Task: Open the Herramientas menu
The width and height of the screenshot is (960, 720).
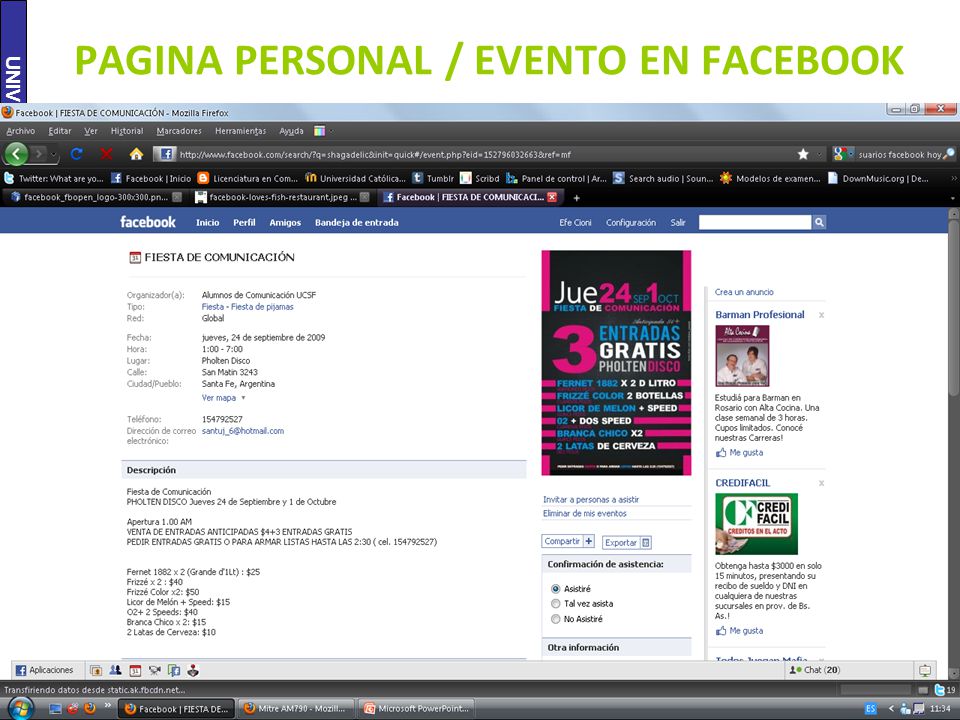Action: coord(241,131)
